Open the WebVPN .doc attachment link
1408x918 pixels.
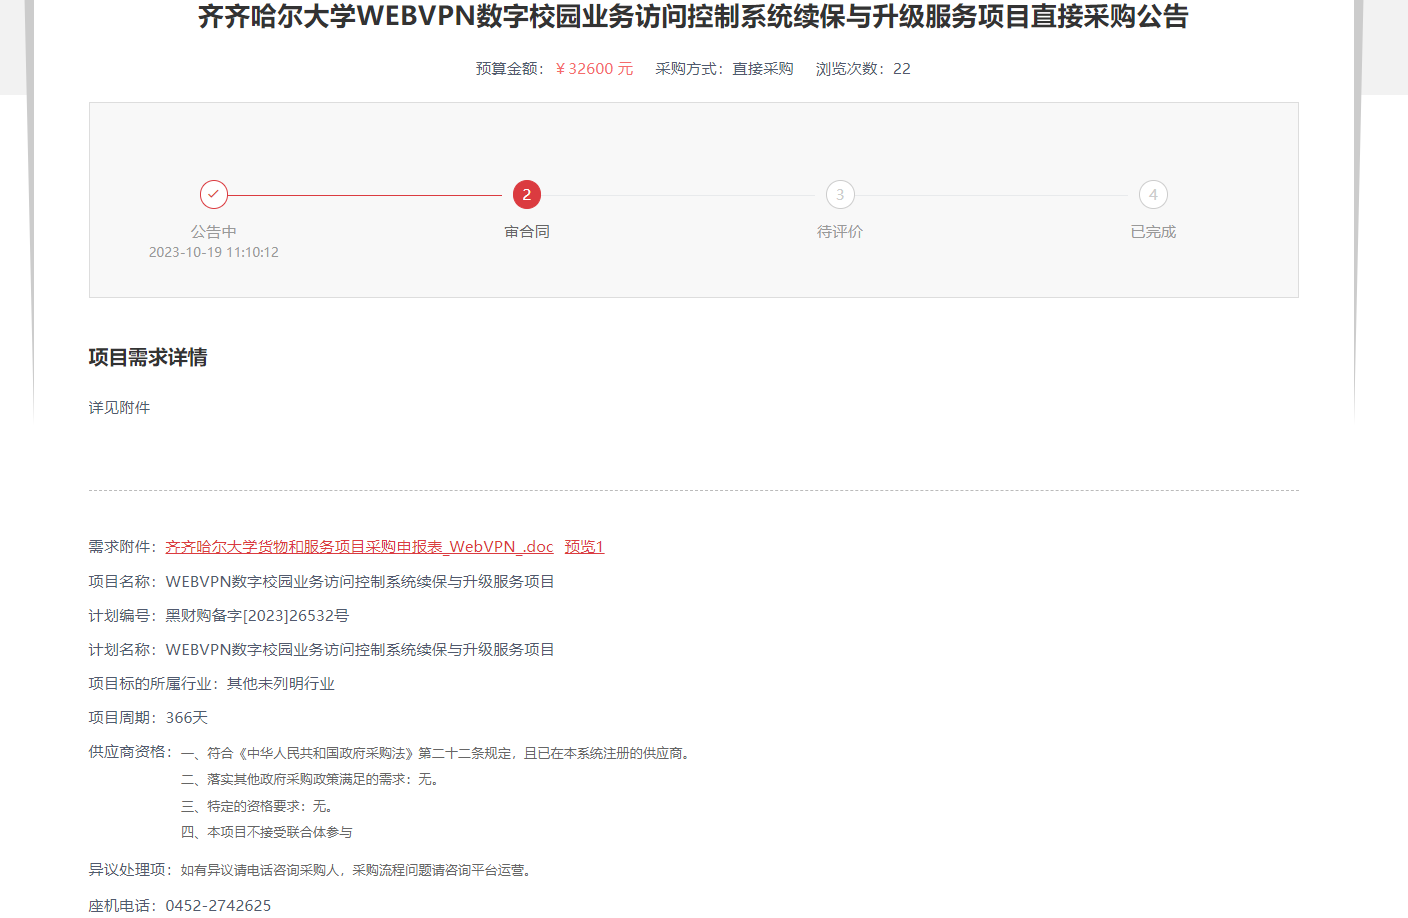[x=359, y=546]
